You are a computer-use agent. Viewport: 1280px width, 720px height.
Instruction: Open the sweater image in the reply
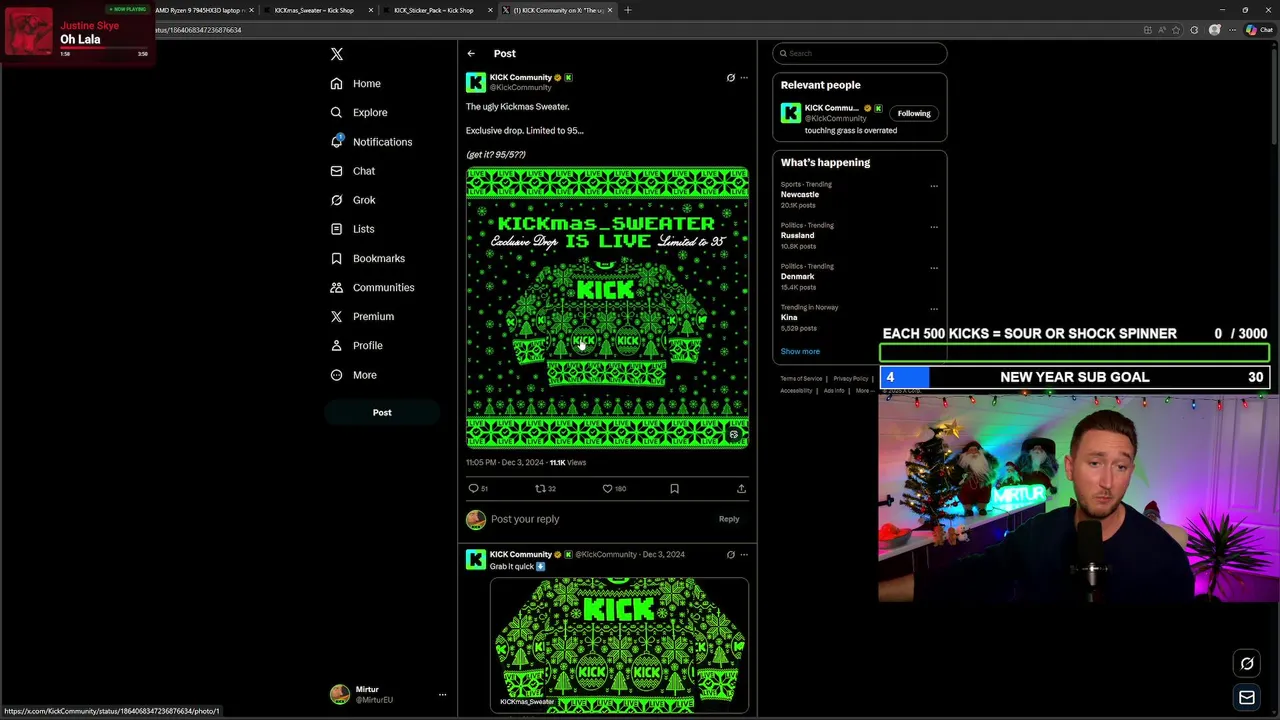[x=619, y=645]
